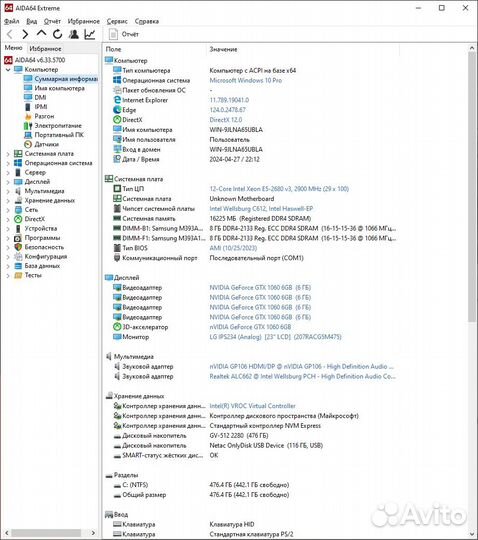This screenshot has height=540, width=478.
Task: Click the Монитор row icon
Action: coord(117,337)
